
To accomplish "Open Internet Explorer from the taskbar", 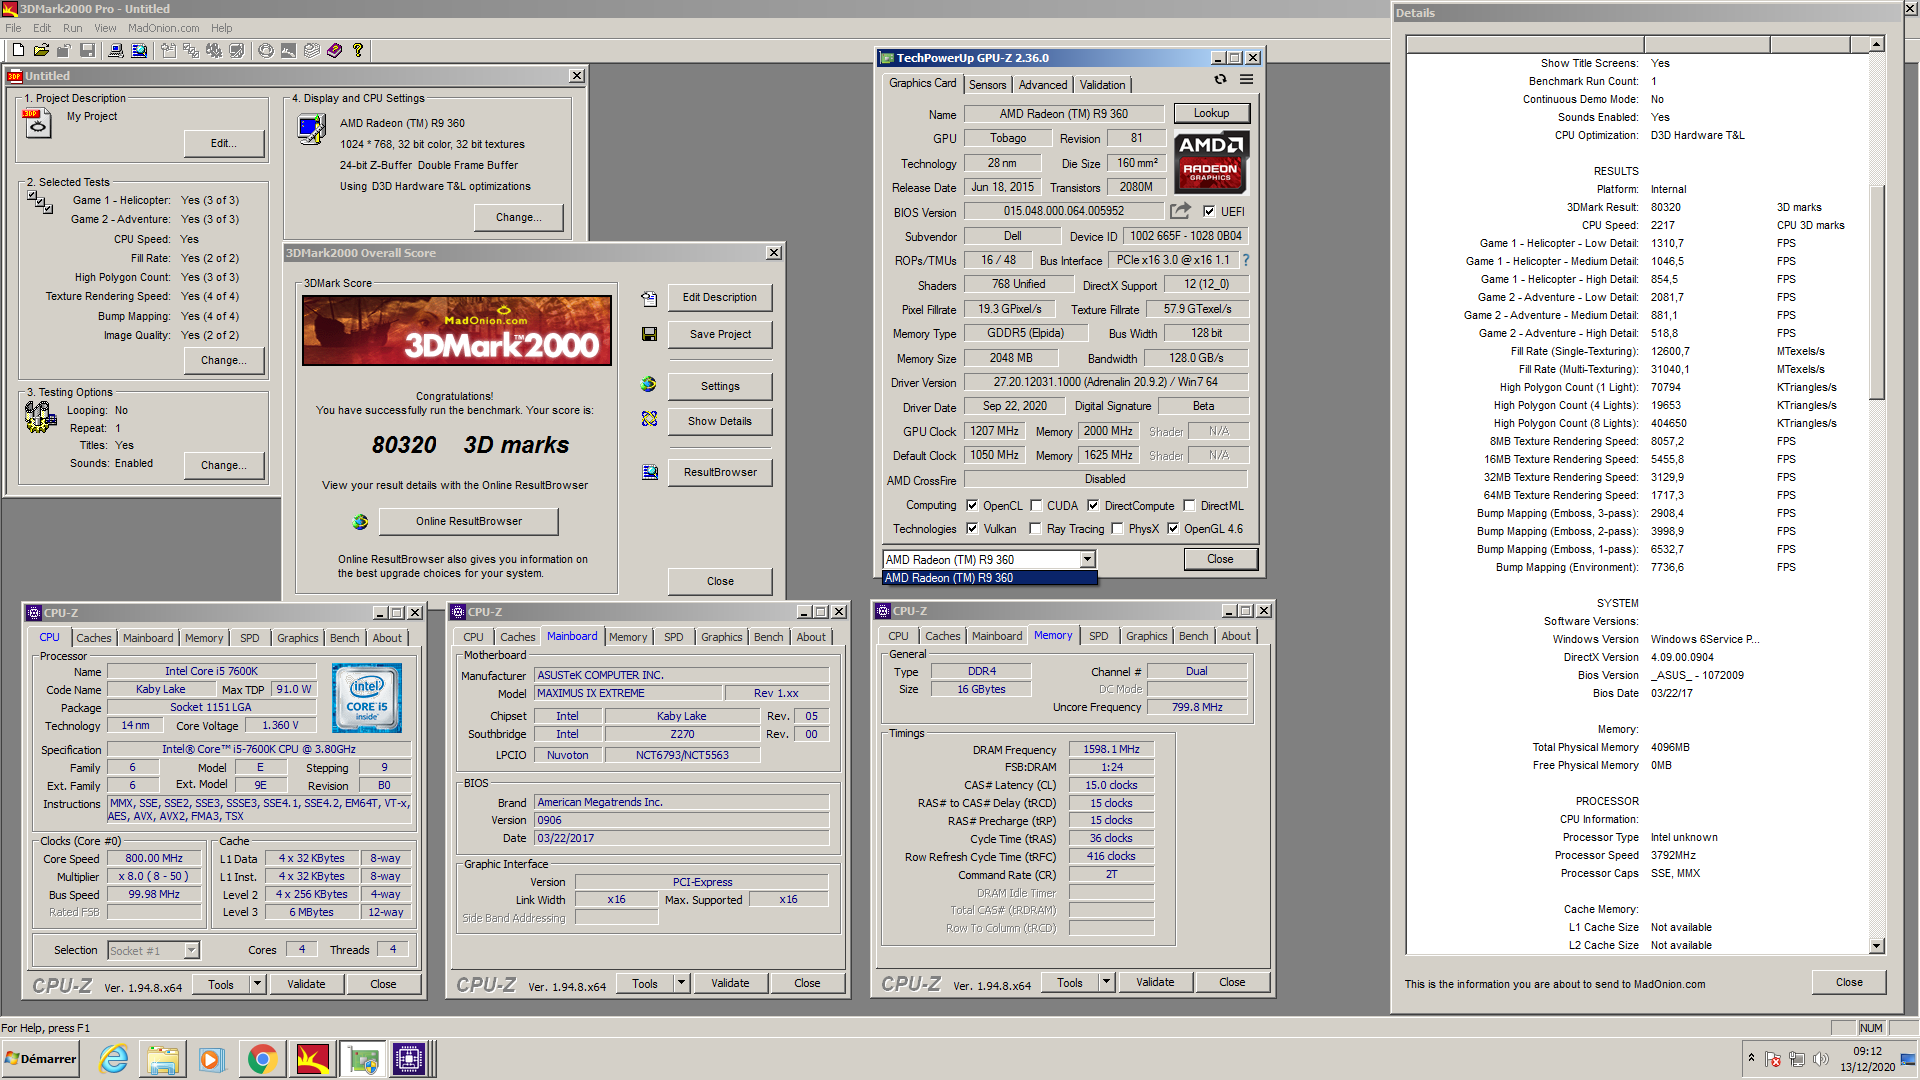I will click(114, 1059).
